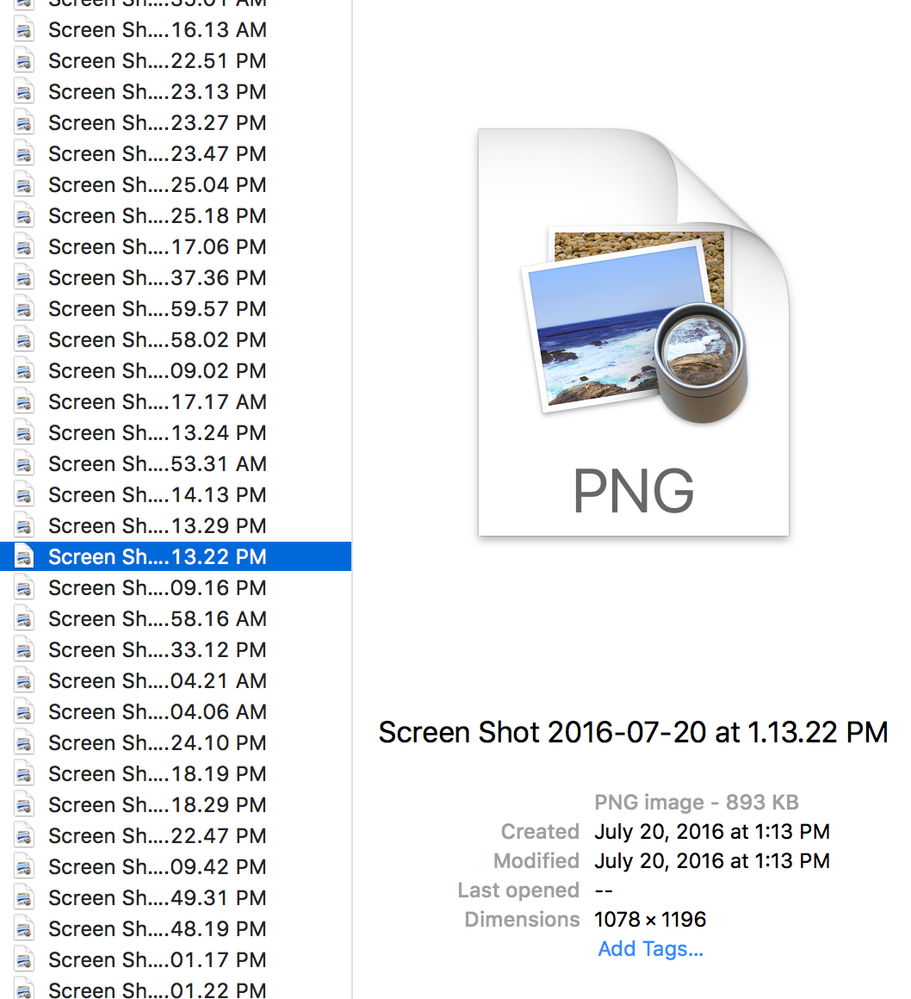Image resolution: width=911 pixels, height=999 pixels.
Task: Click the PNG file icon beside 16.13 AM screenshot
Action: coord(22,30)
